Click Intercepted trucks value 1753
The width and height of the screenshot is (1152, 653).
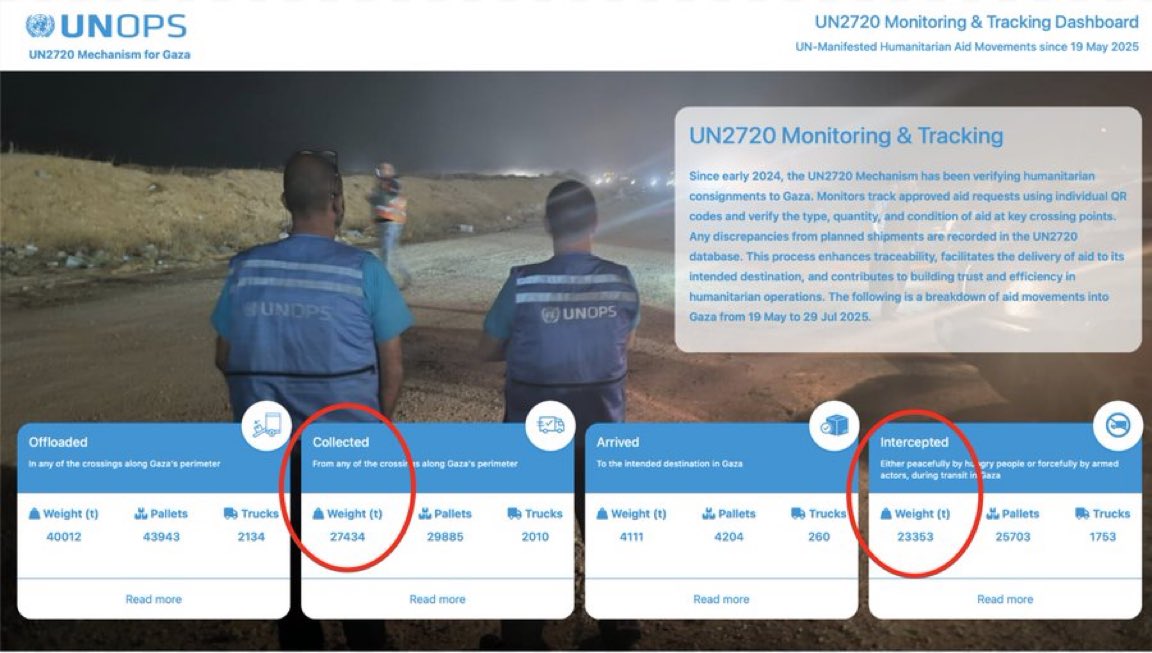1103,537
